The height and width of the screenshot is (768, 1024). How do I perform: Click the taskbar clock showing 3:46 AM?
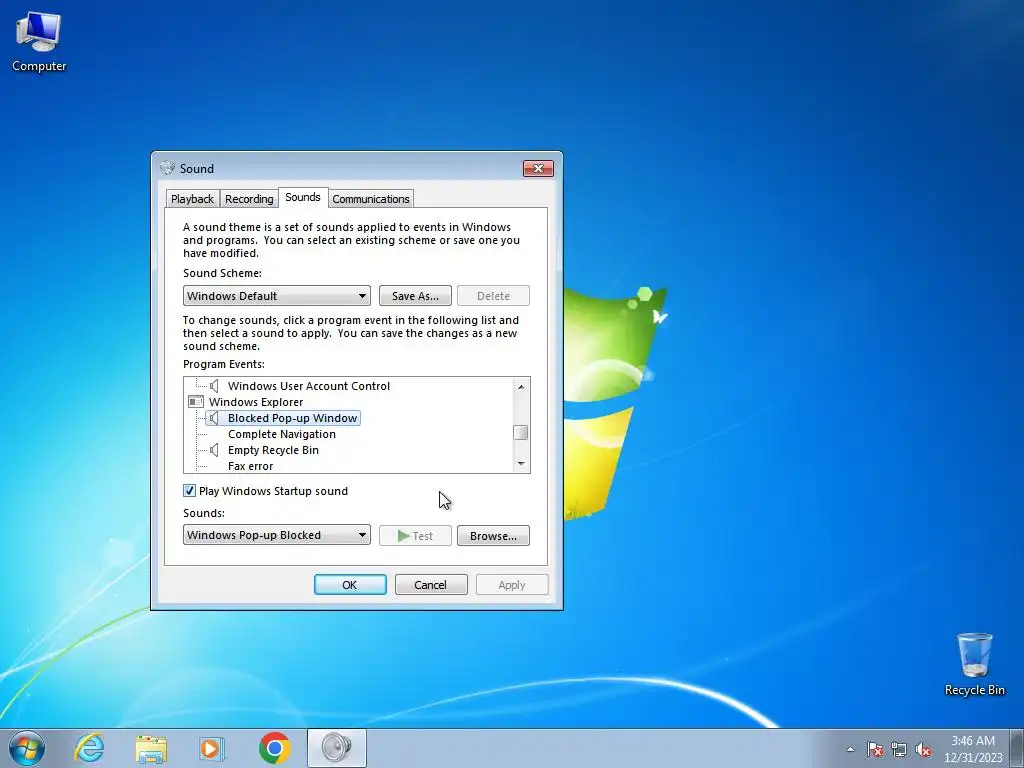pos(973,748)
